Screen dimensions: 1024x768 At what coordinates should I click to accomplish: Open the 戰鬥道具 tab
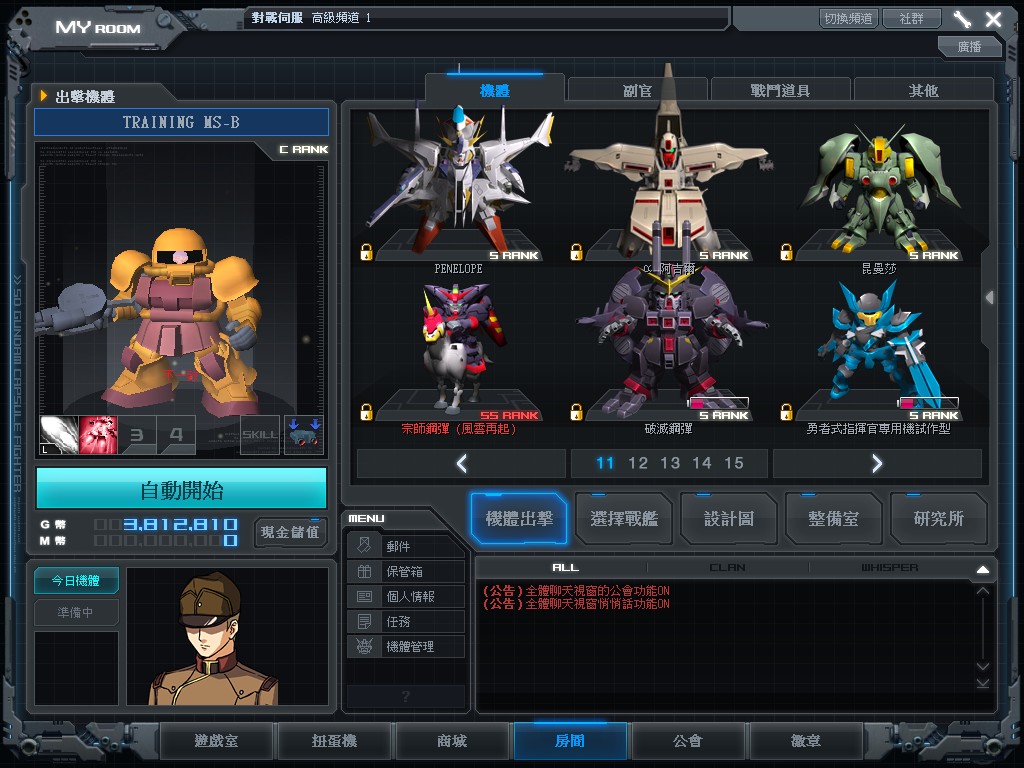tap(780, 91)
